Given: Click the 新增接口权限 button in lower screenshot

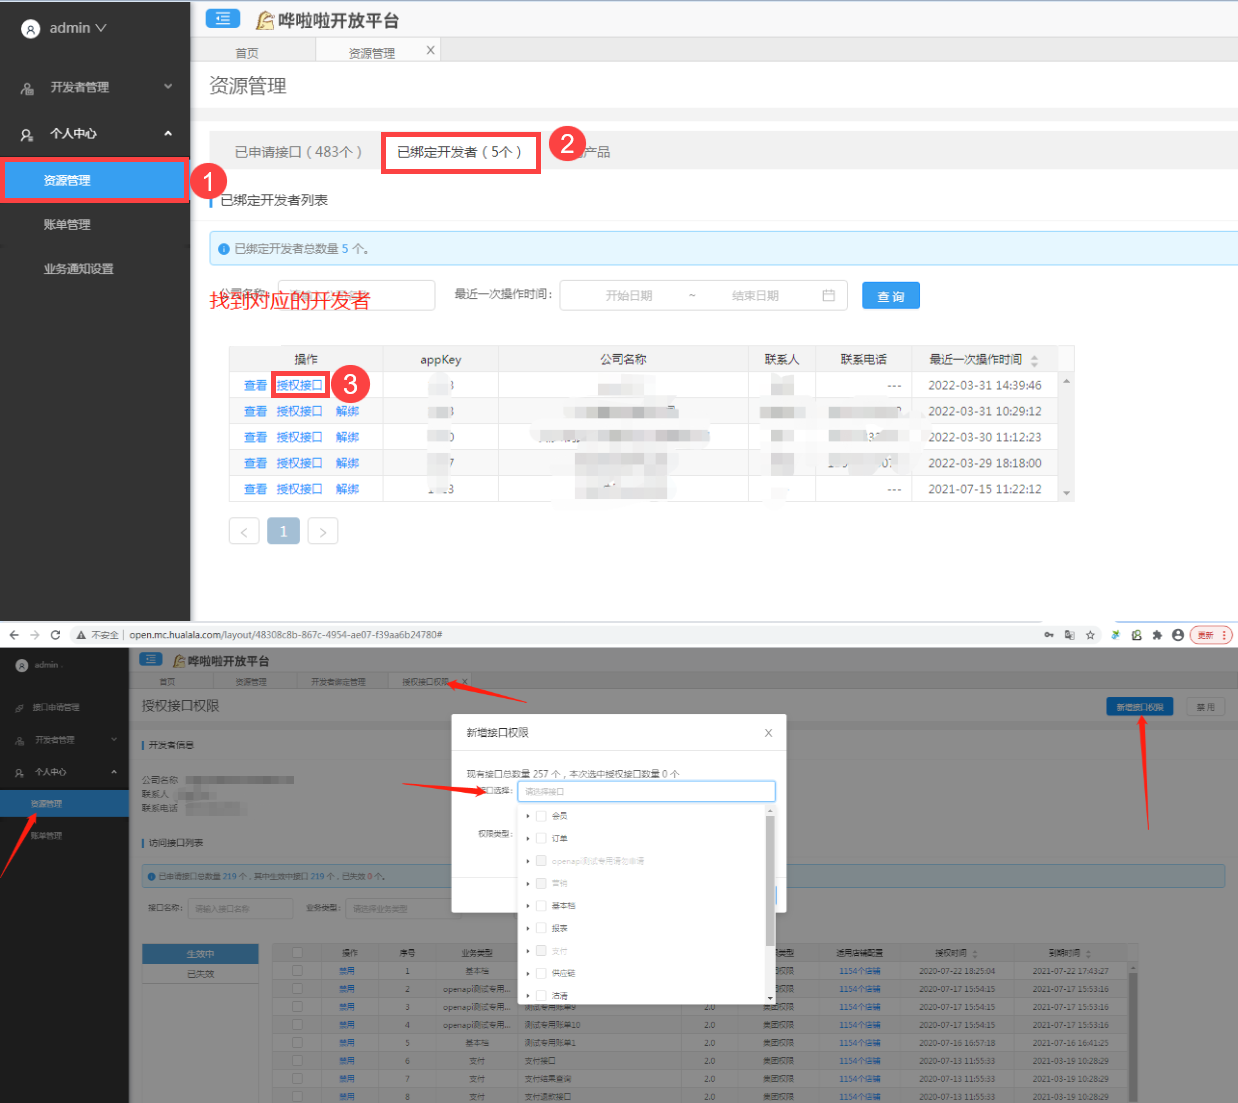Looking at the screenshot, I should (x=1140, y=707).
